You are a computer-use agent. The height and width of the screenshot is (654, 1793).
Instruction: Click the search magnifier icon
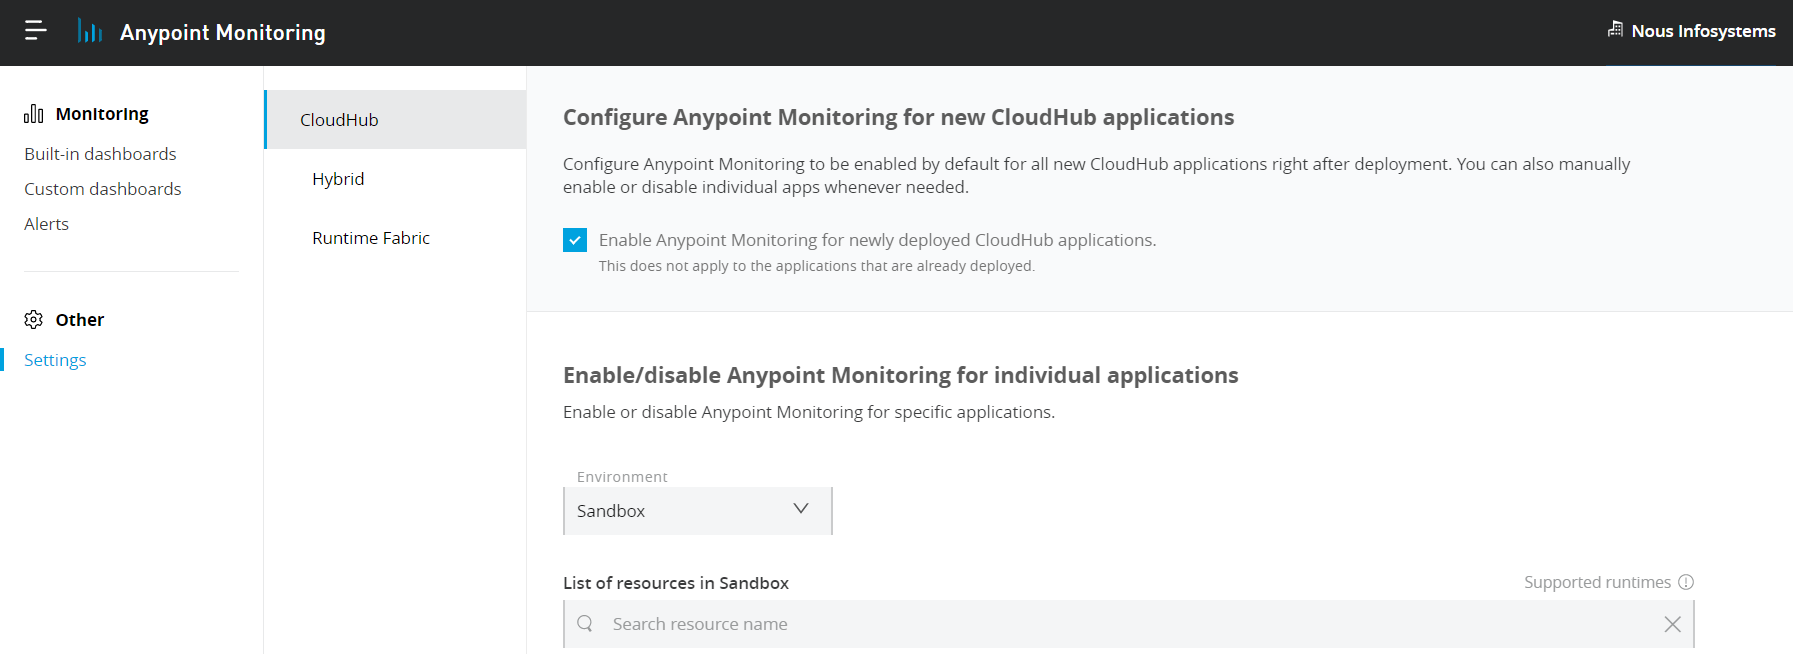pos(585,623)
